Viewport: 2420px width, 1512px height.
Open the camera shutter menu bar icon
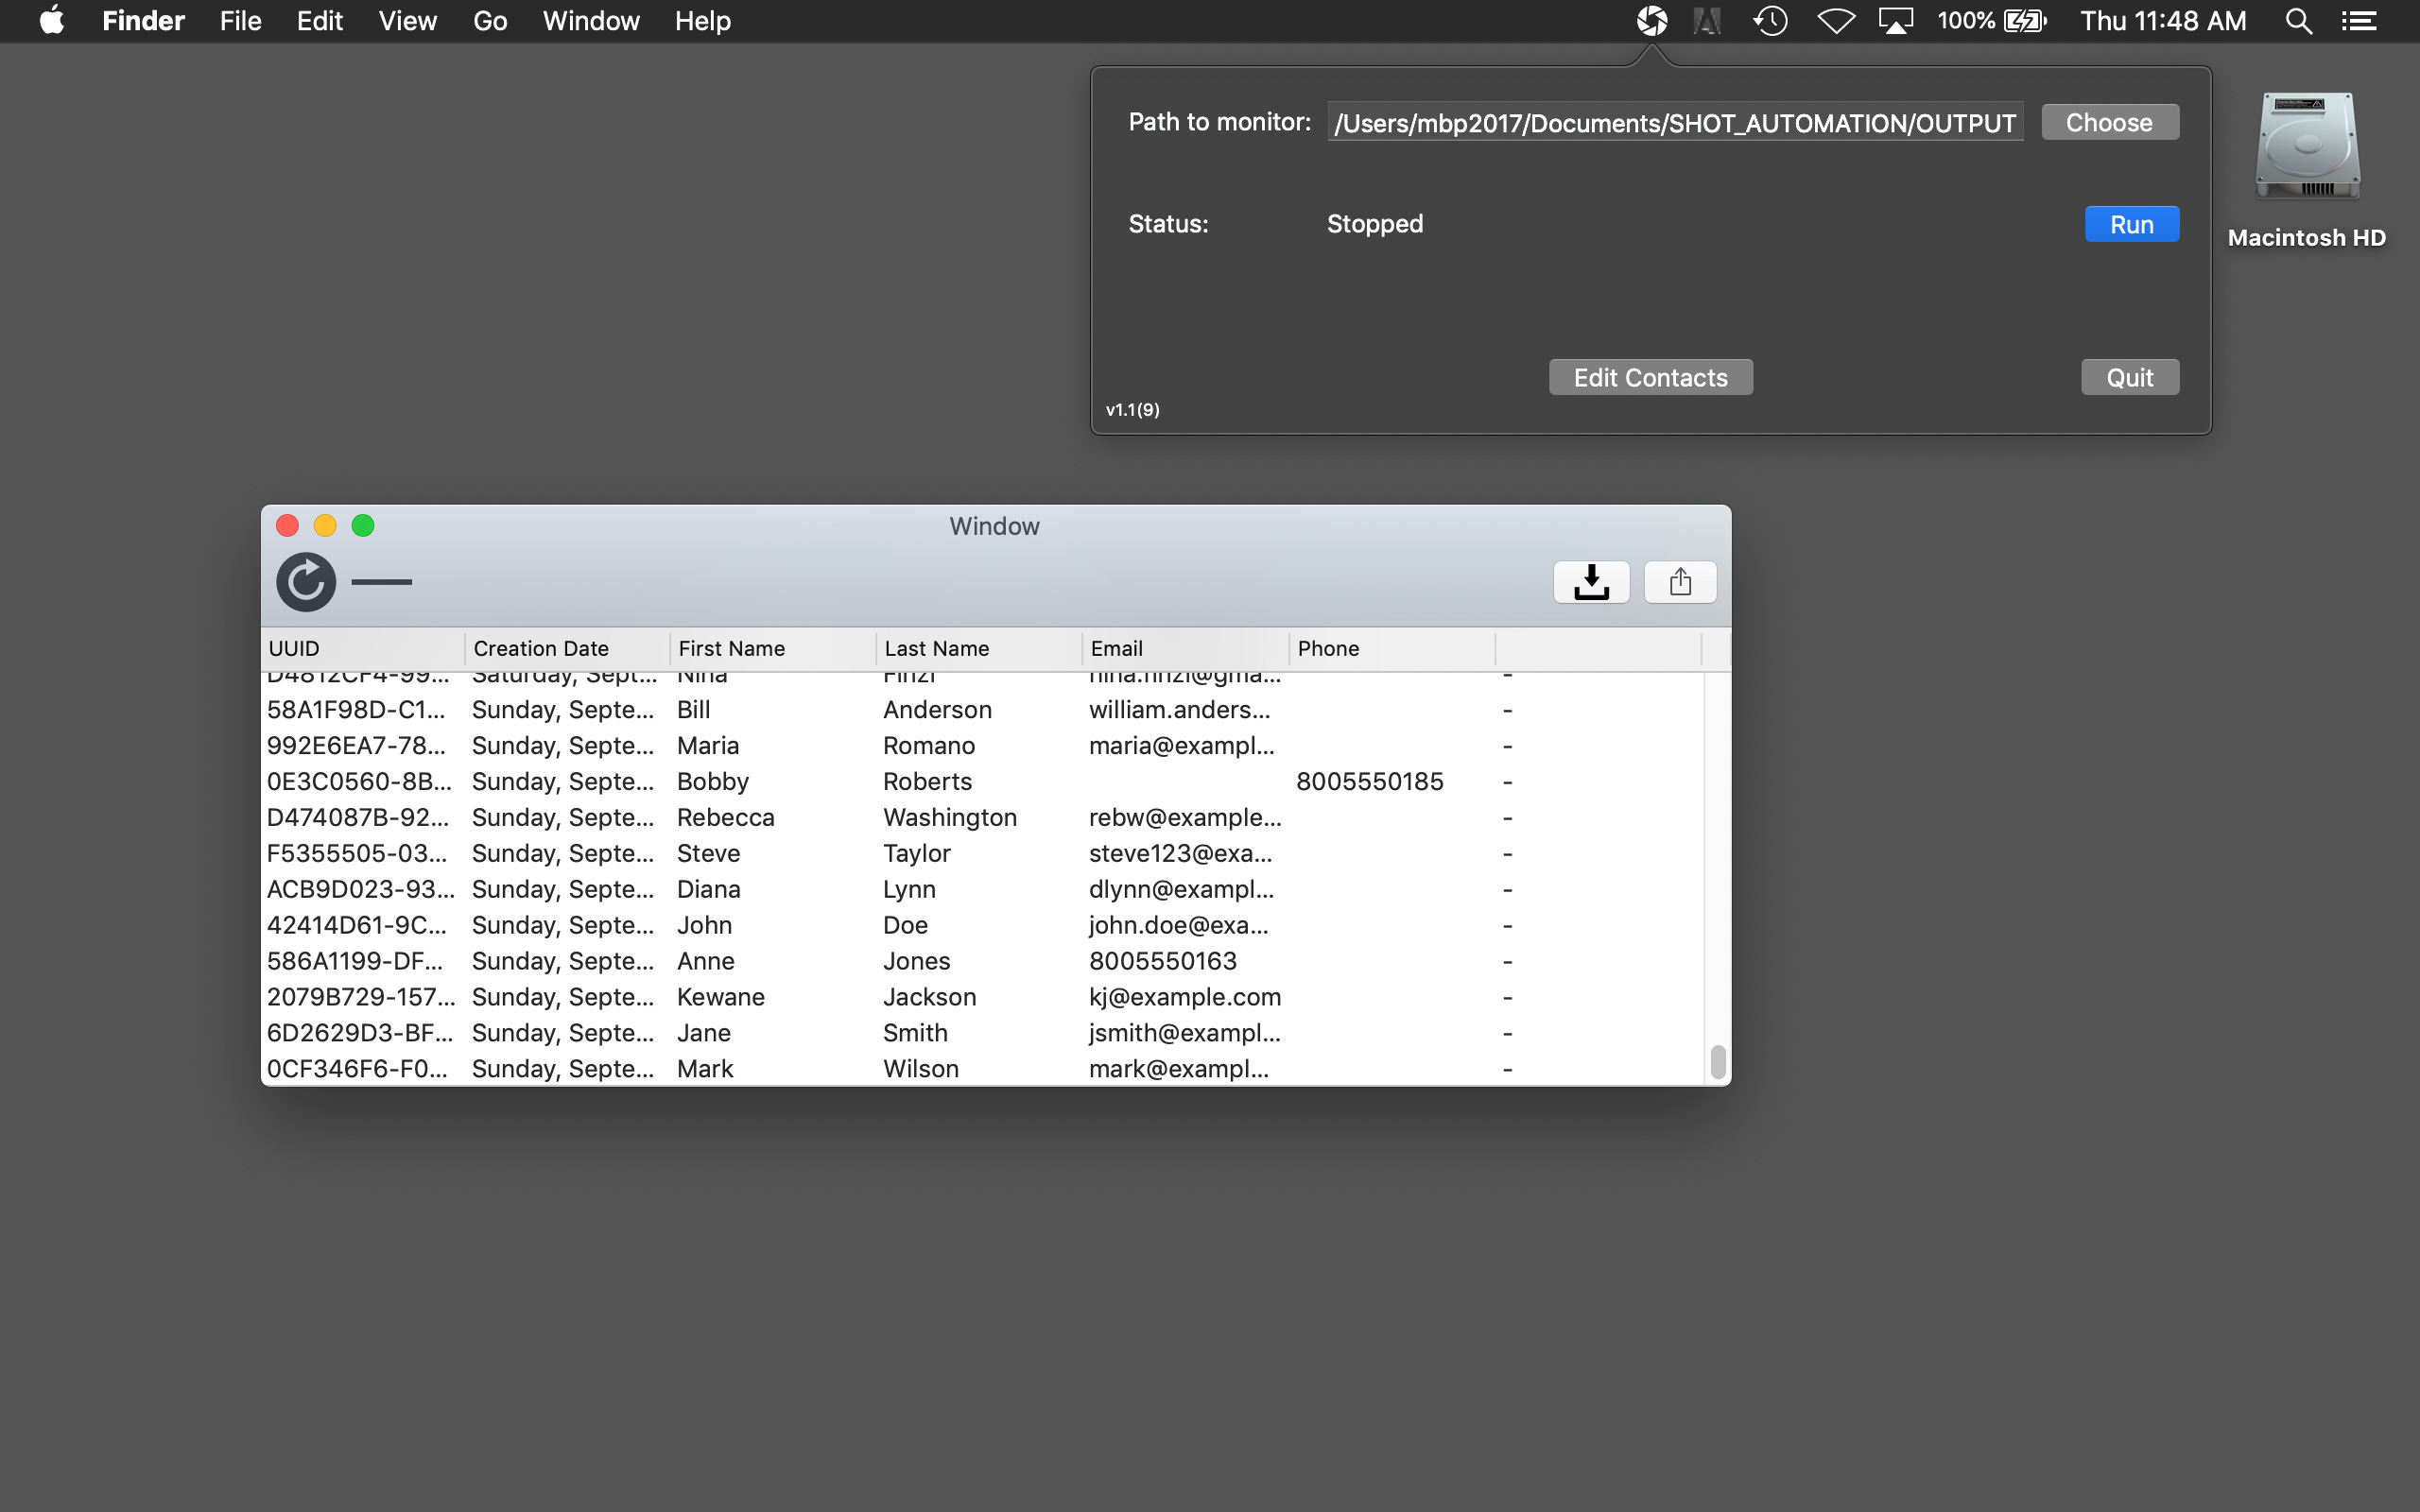[1652, 21]
